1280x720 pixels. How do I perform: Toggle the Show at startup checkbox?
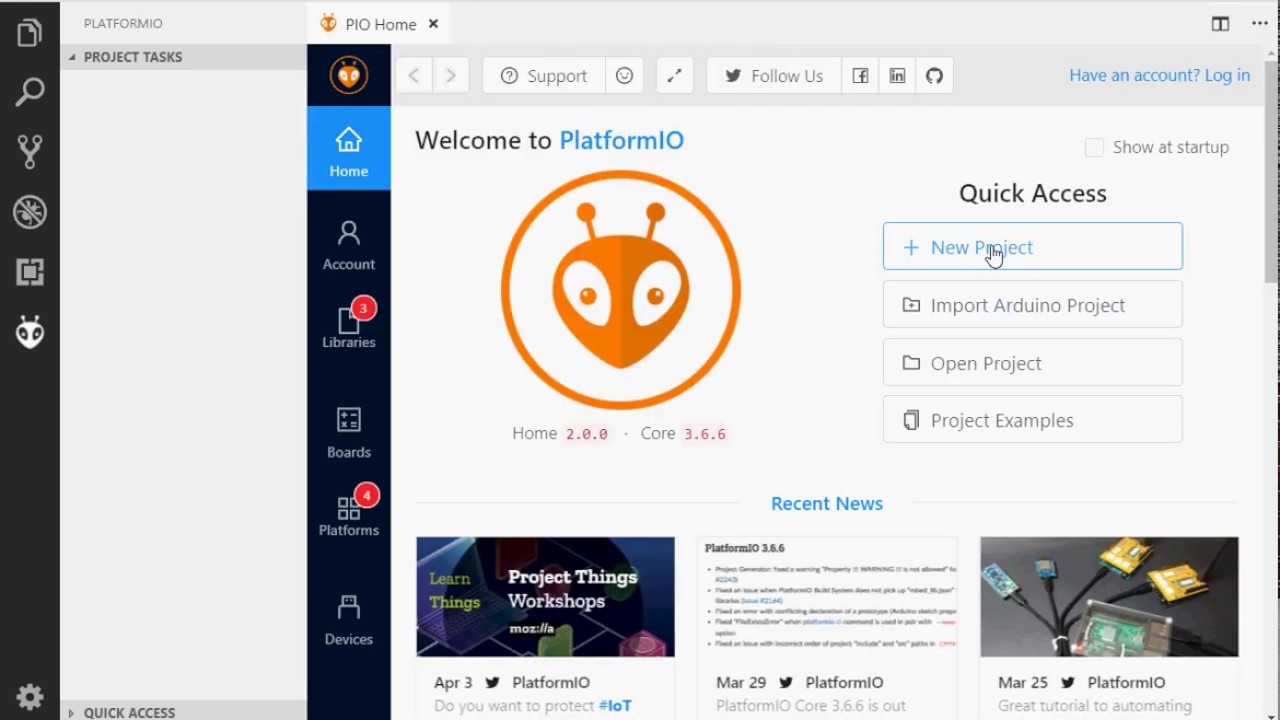point(1094,147)
